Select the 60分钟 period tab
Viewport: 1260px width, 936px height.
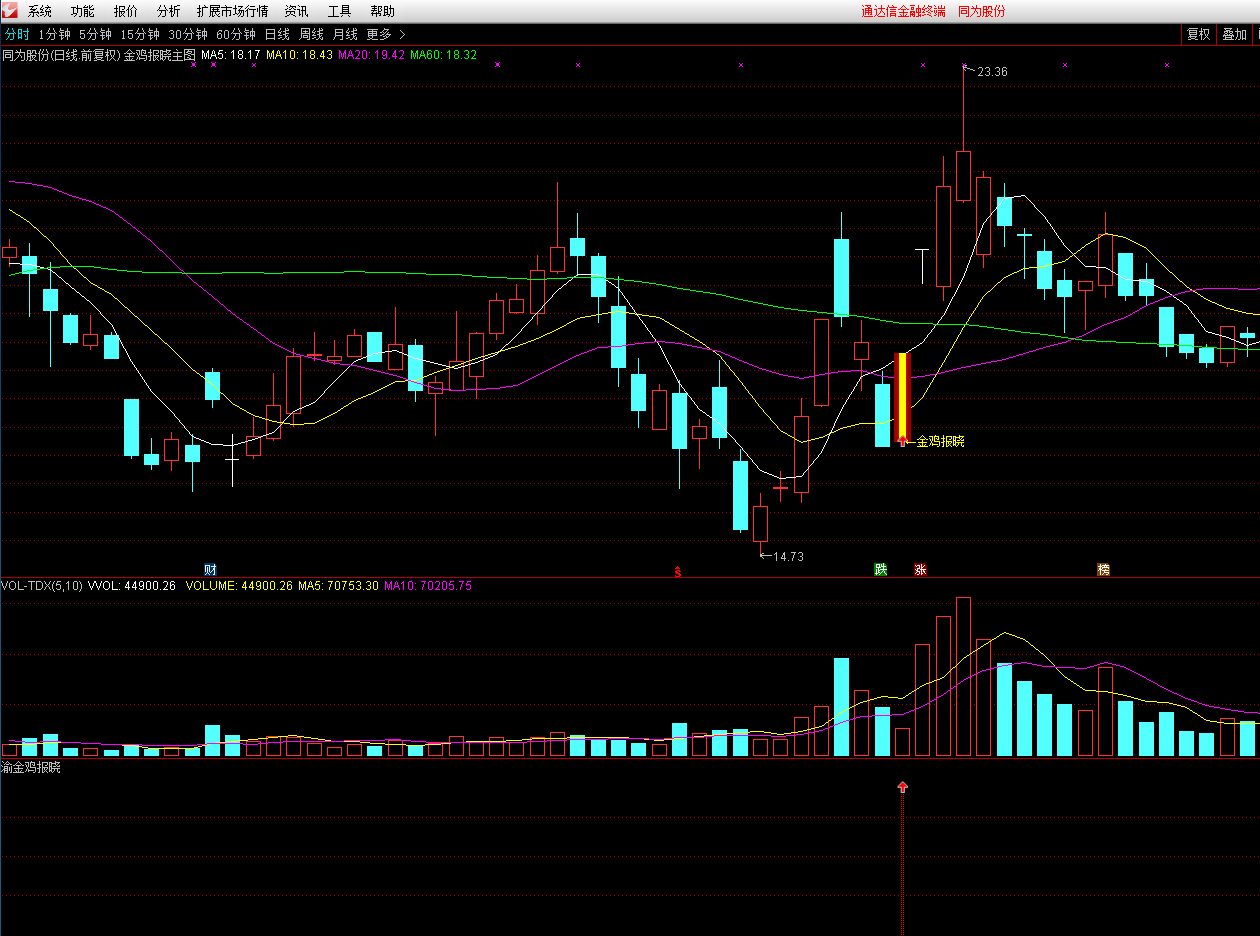[x=236, y=34]
